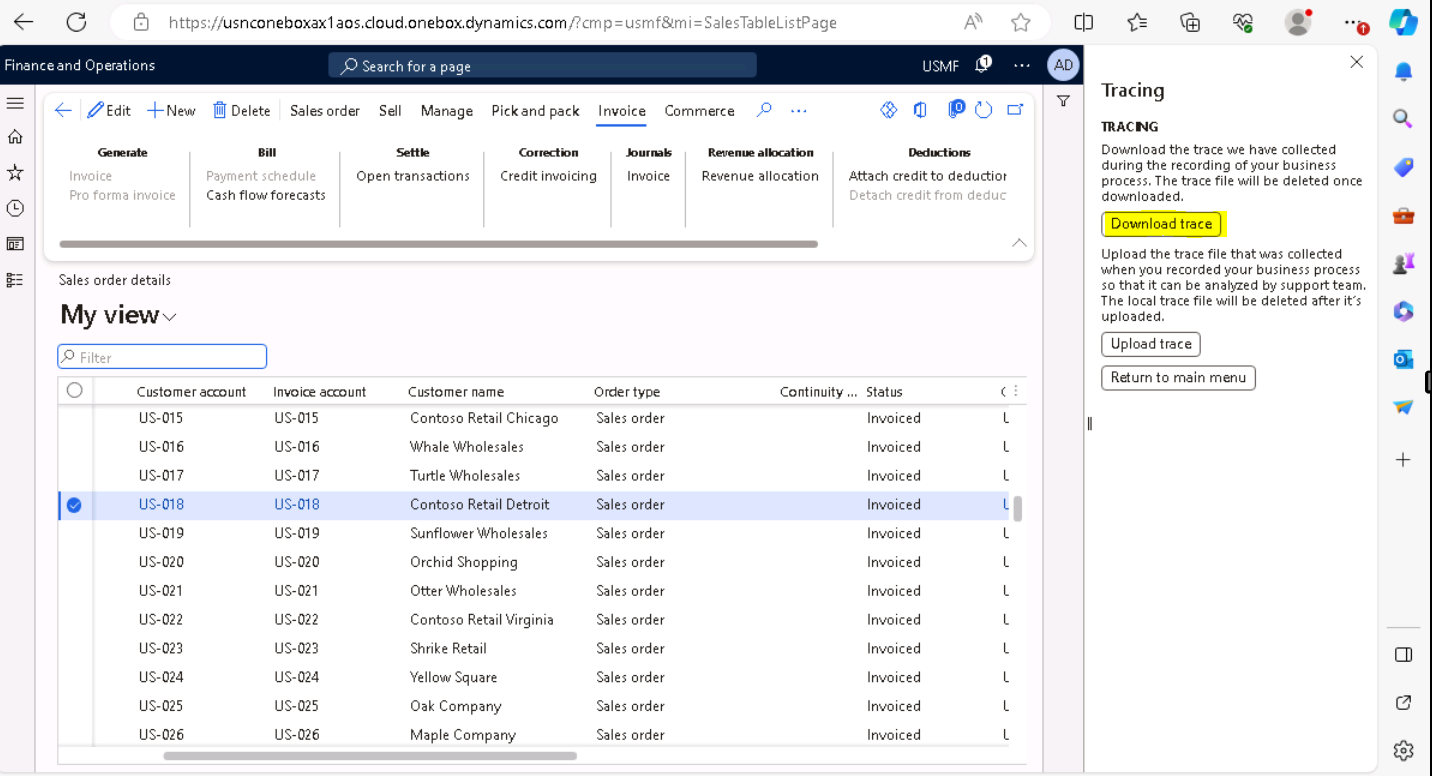
Task: Open the browser Favorites list icon
Action: coord(1137,22)
